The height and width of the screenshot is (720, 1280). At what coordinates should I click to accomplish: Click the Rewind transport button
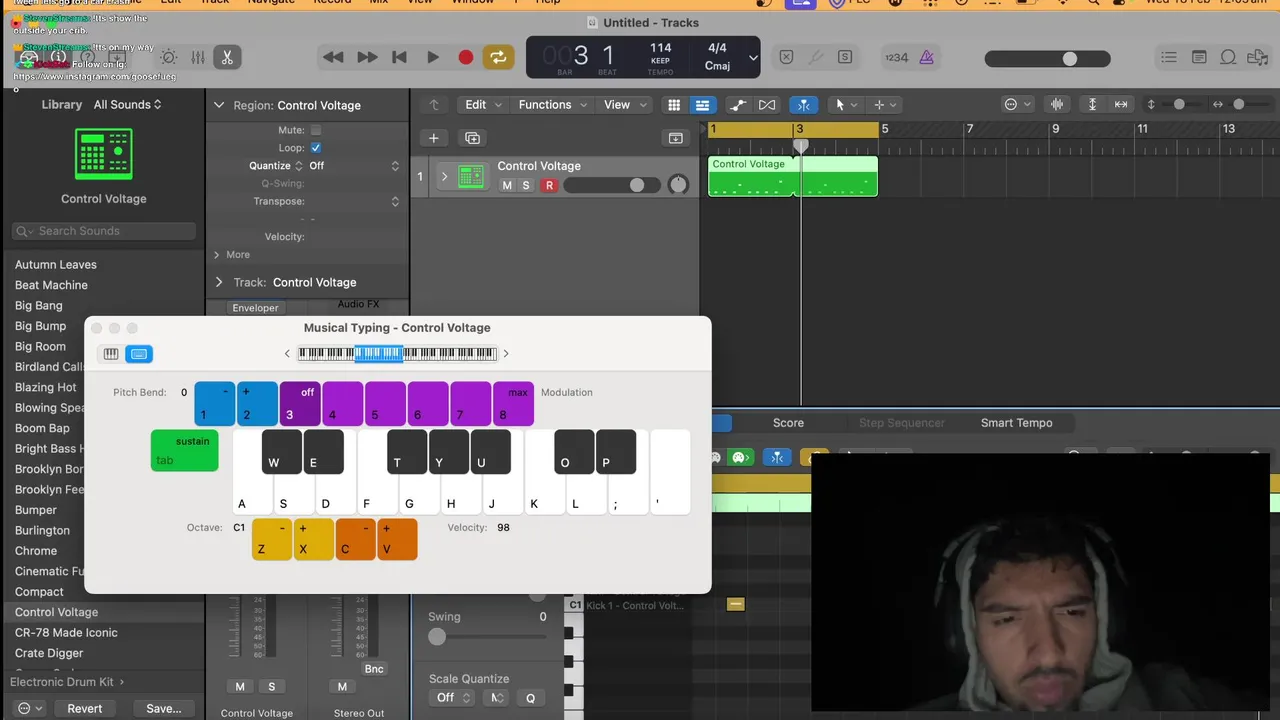[333, 58]
